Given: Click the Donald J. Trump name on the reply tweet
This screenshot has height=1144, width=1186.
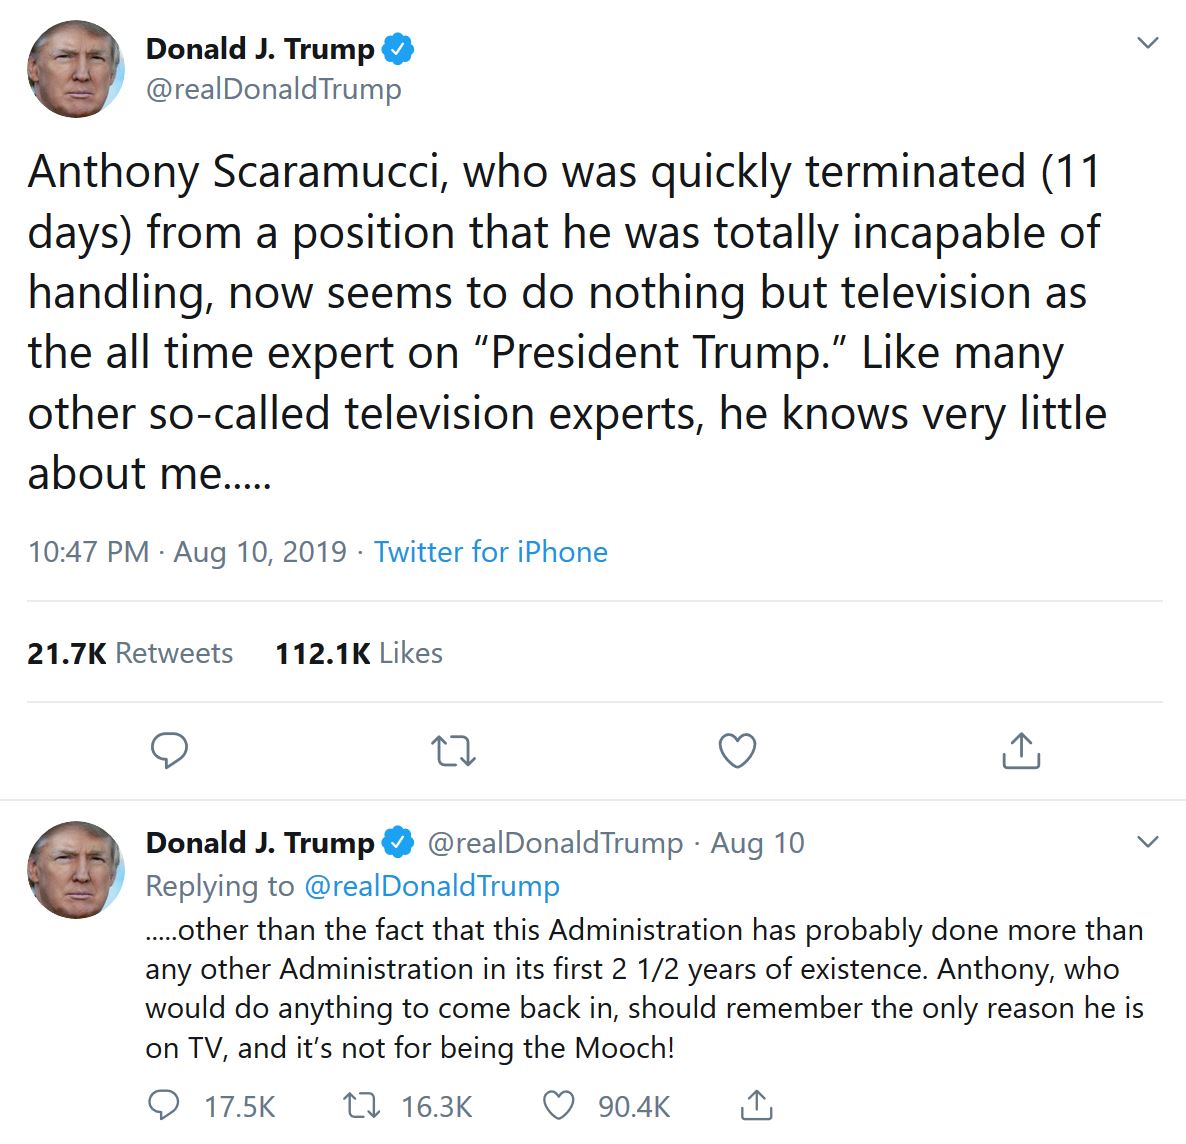Looking at the screenshot, I should (260, 843).
